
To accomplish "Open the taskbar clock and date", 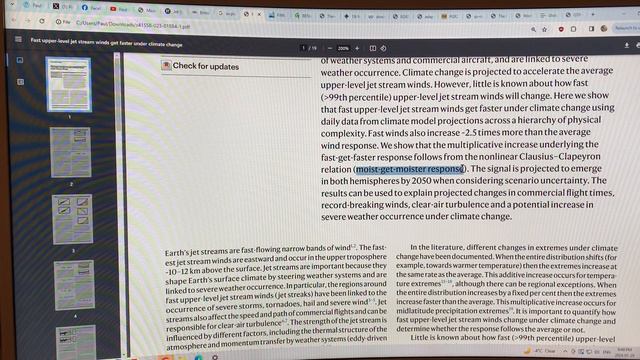I will coord(624,352).
